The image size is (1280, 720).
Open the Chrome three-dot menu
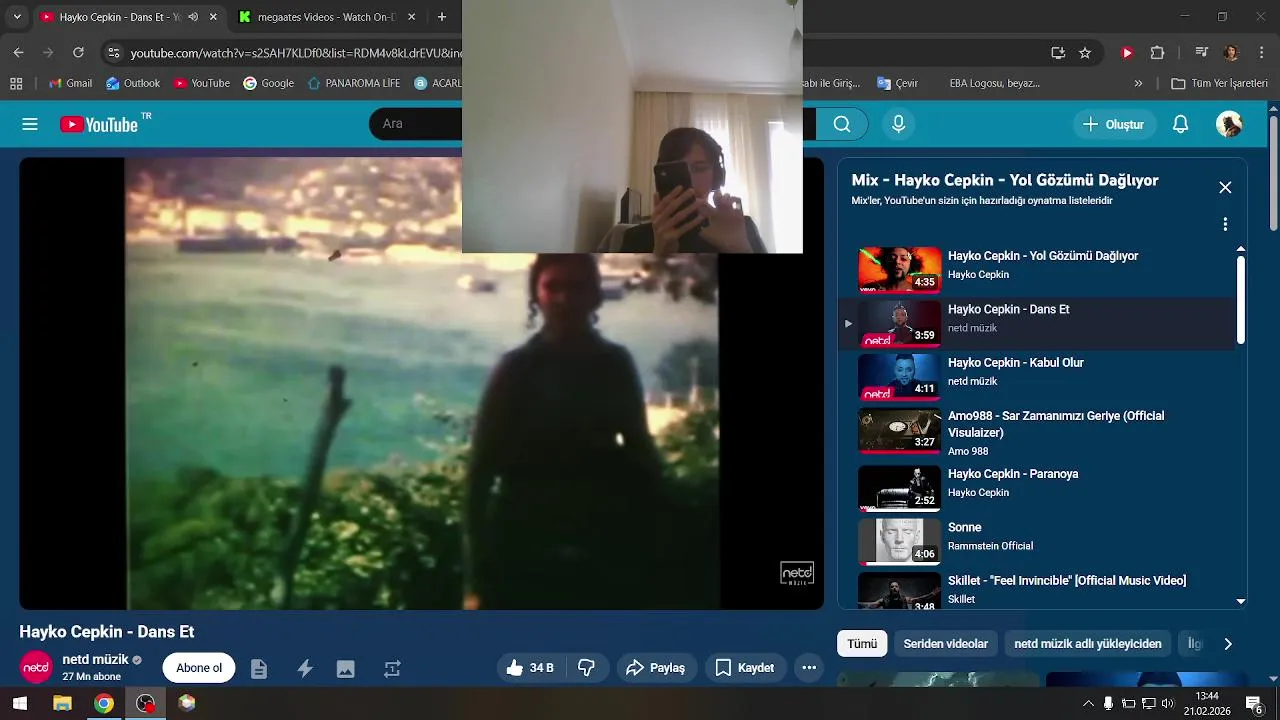pos(1260,53)
